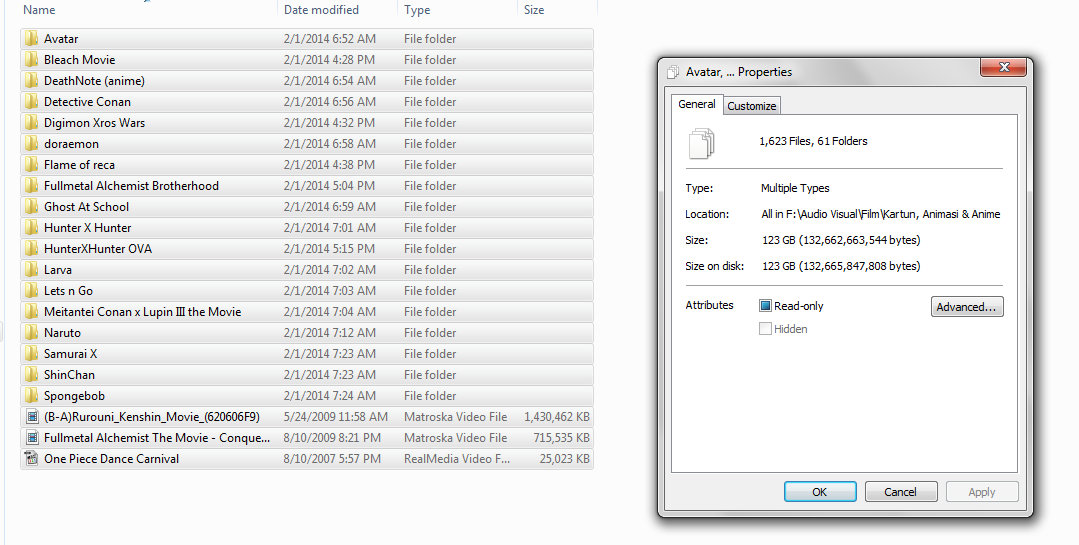This screenshot has width=1079, height=545.
Task: Click the Naruto folder icon
Action: [x=31, y=332]
